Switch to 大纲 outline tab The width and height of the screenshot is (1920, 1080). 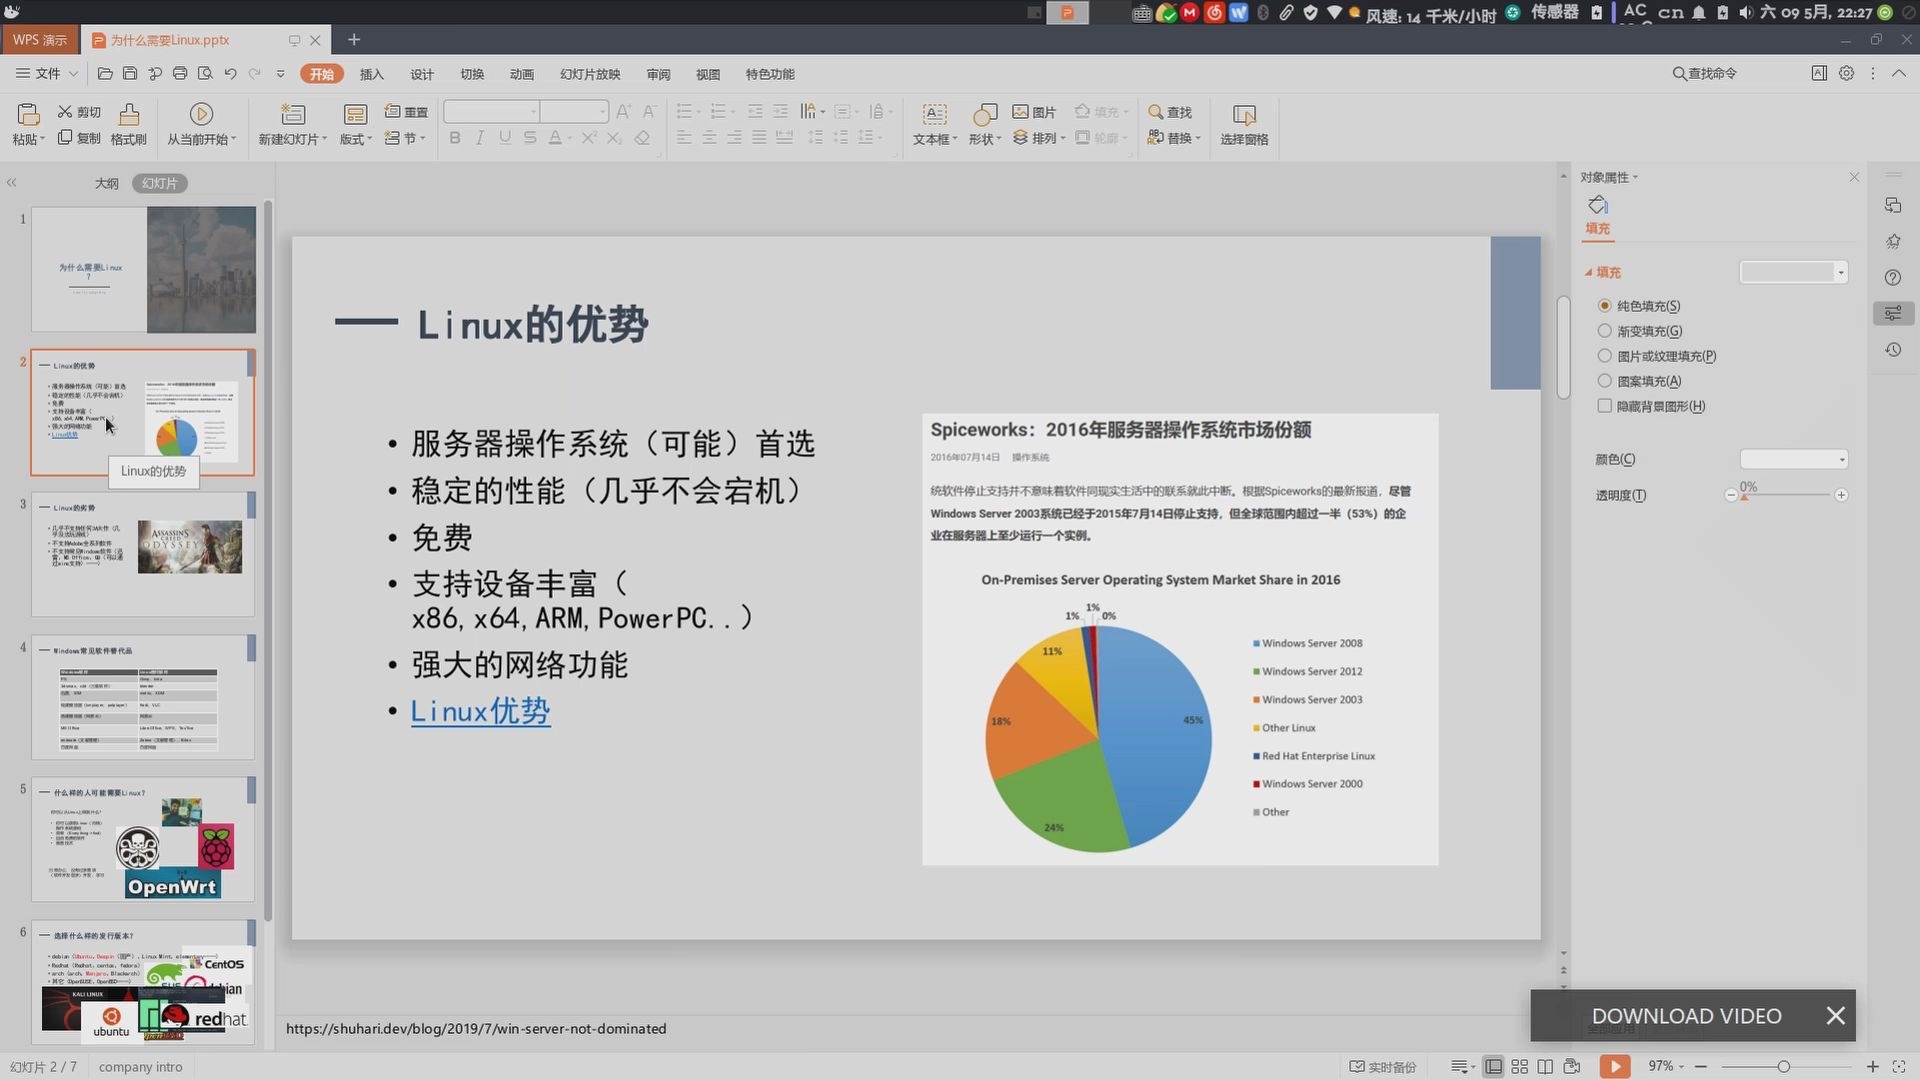pyautogui.click(x=106, y=183)
